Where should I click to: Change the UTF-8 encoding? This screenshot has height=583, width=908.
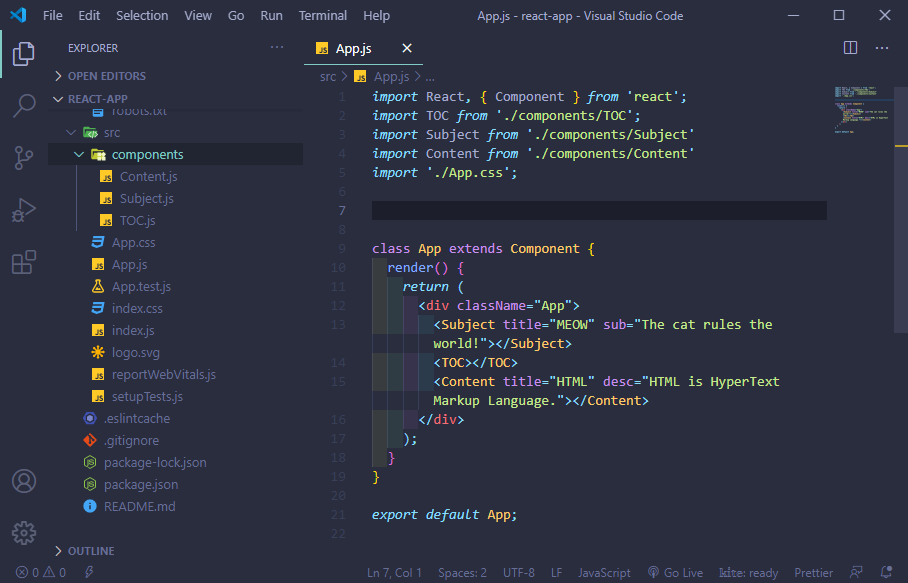tap(519, 573)
